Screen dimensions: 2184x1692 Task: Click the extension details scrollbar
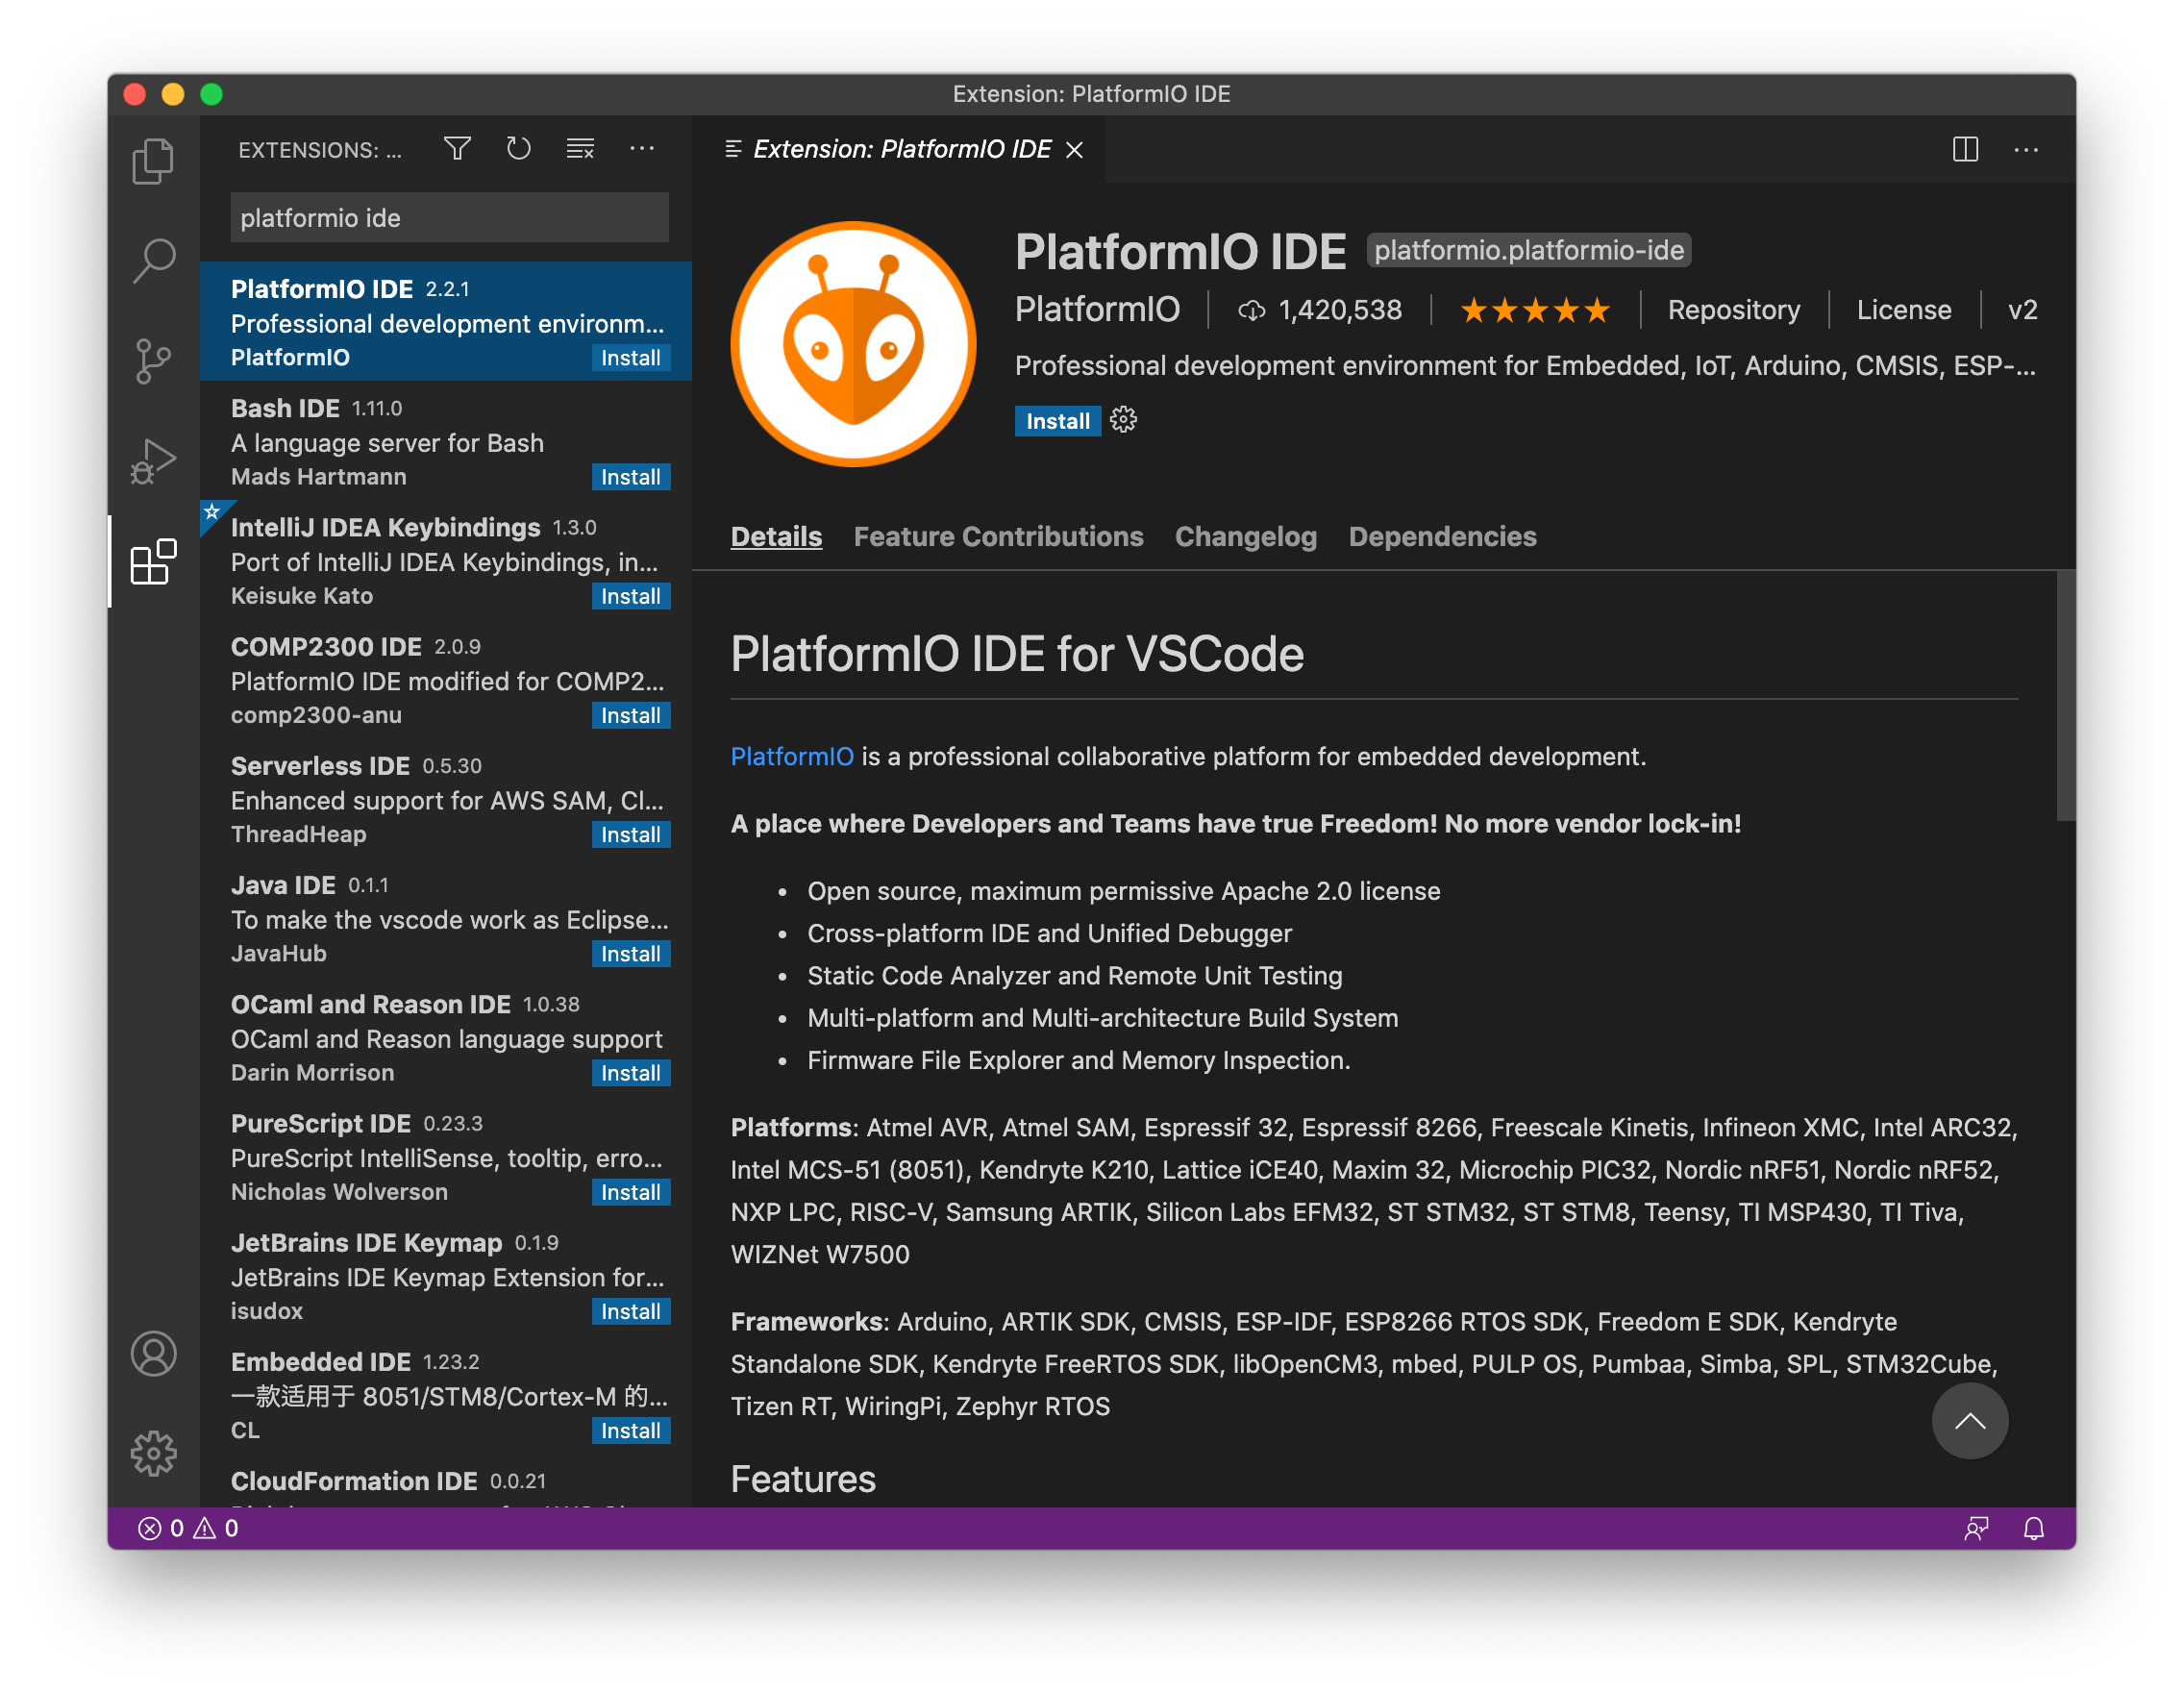(2065, 696)
